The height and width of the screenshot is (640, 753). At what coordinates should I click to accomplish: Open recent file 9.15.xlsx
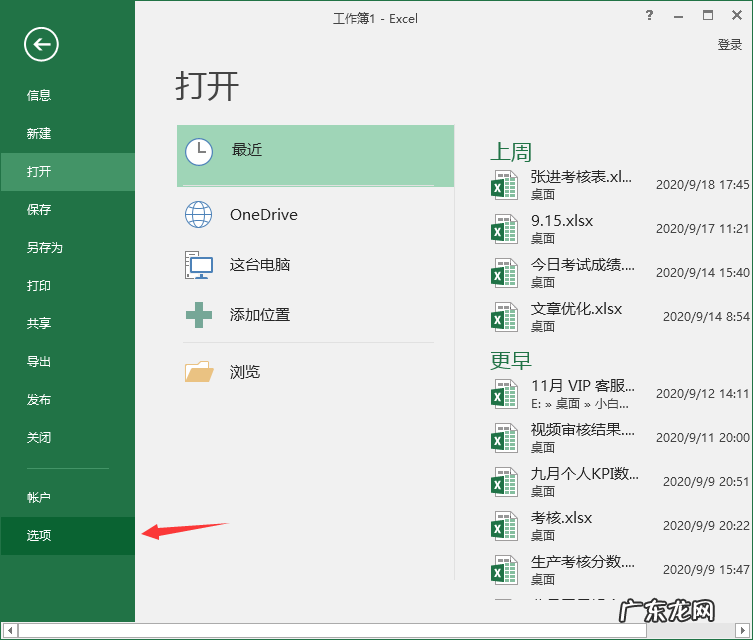[x=562, y=221]
